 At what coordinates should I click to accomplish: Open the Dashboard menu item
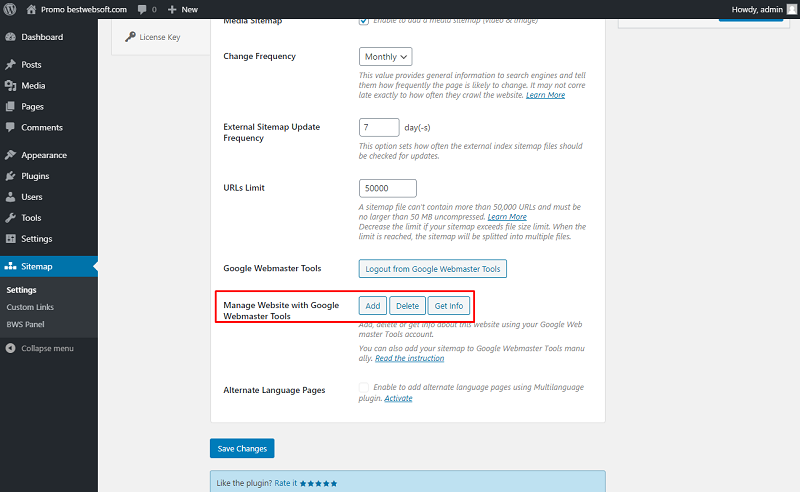[42, 37]
